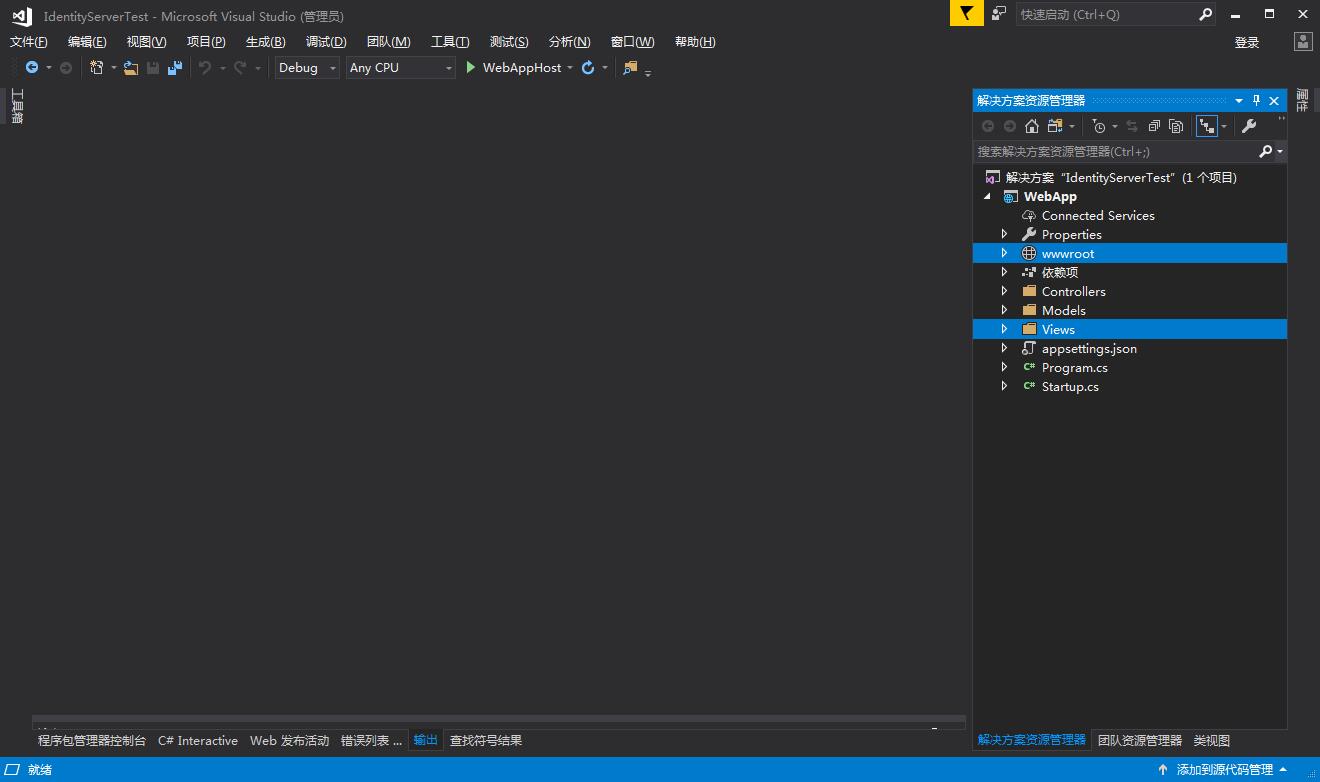The image size is (1320, 782).
Task: Click the open file folder icon in the toolbar
Action: pos(131,68)
